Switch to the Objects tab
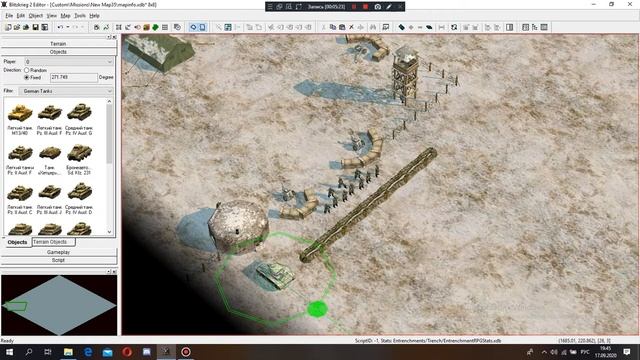Viewport: 640px width, 360px height. point(17,242)
